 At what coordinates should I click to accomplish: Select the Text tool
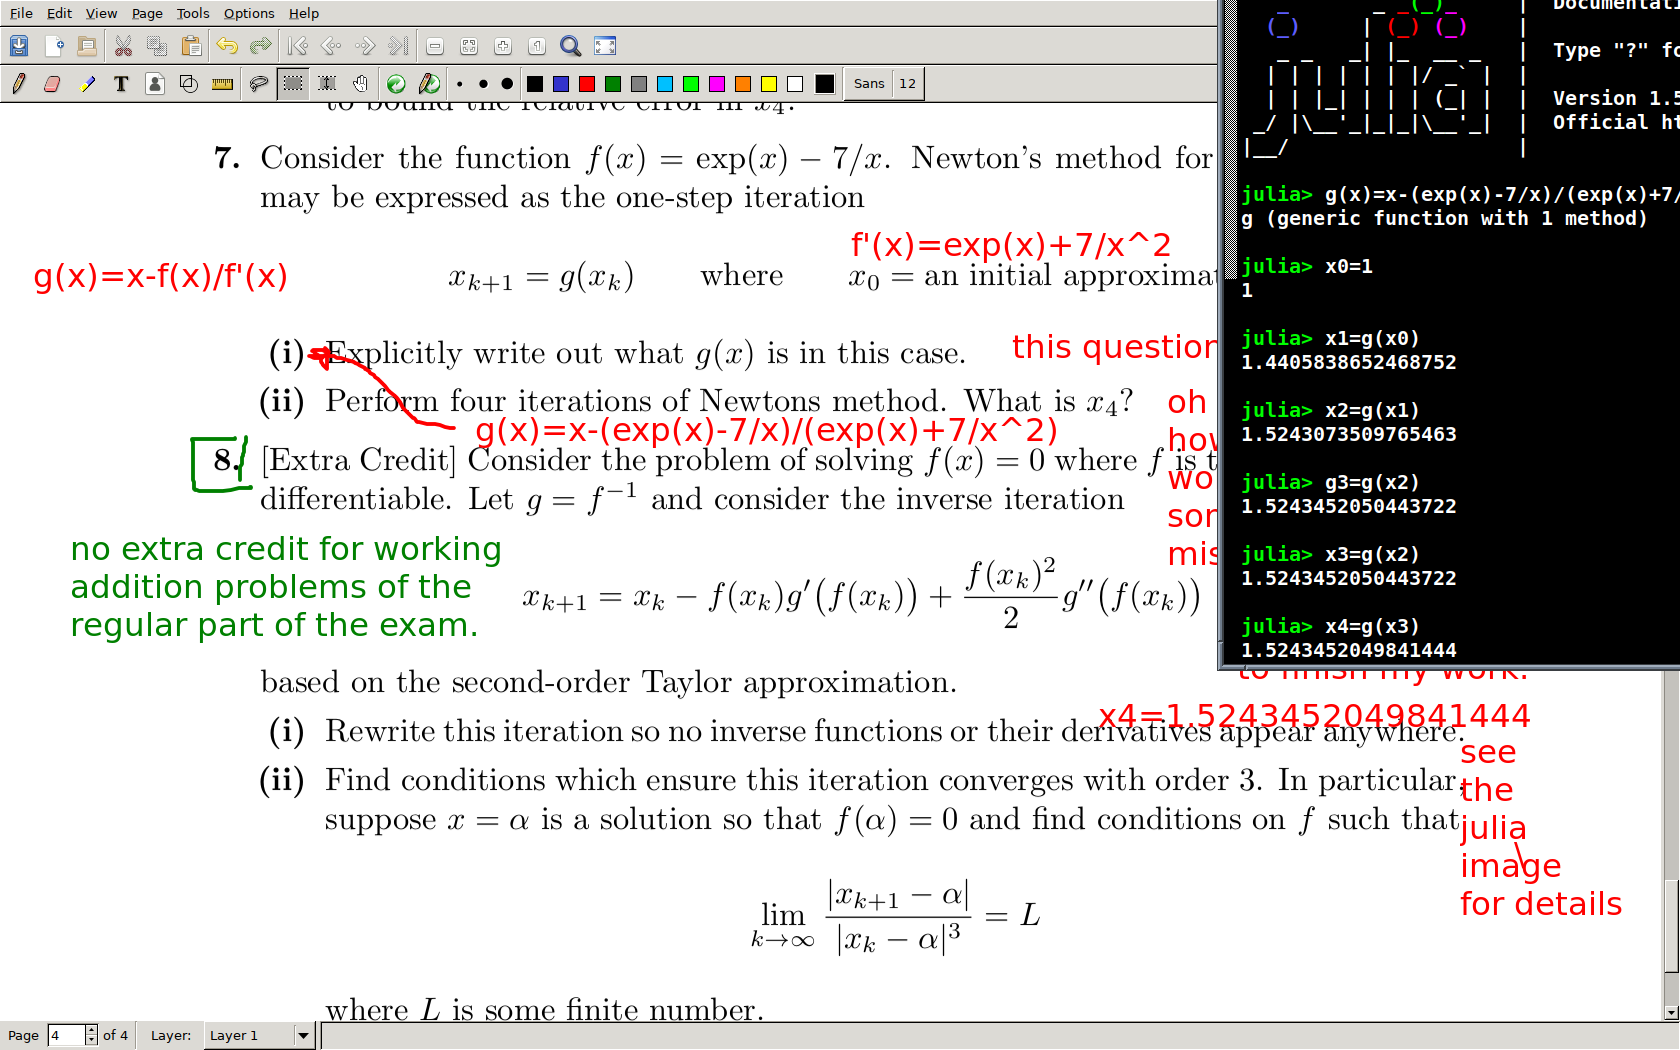click(x=121, y=84)
